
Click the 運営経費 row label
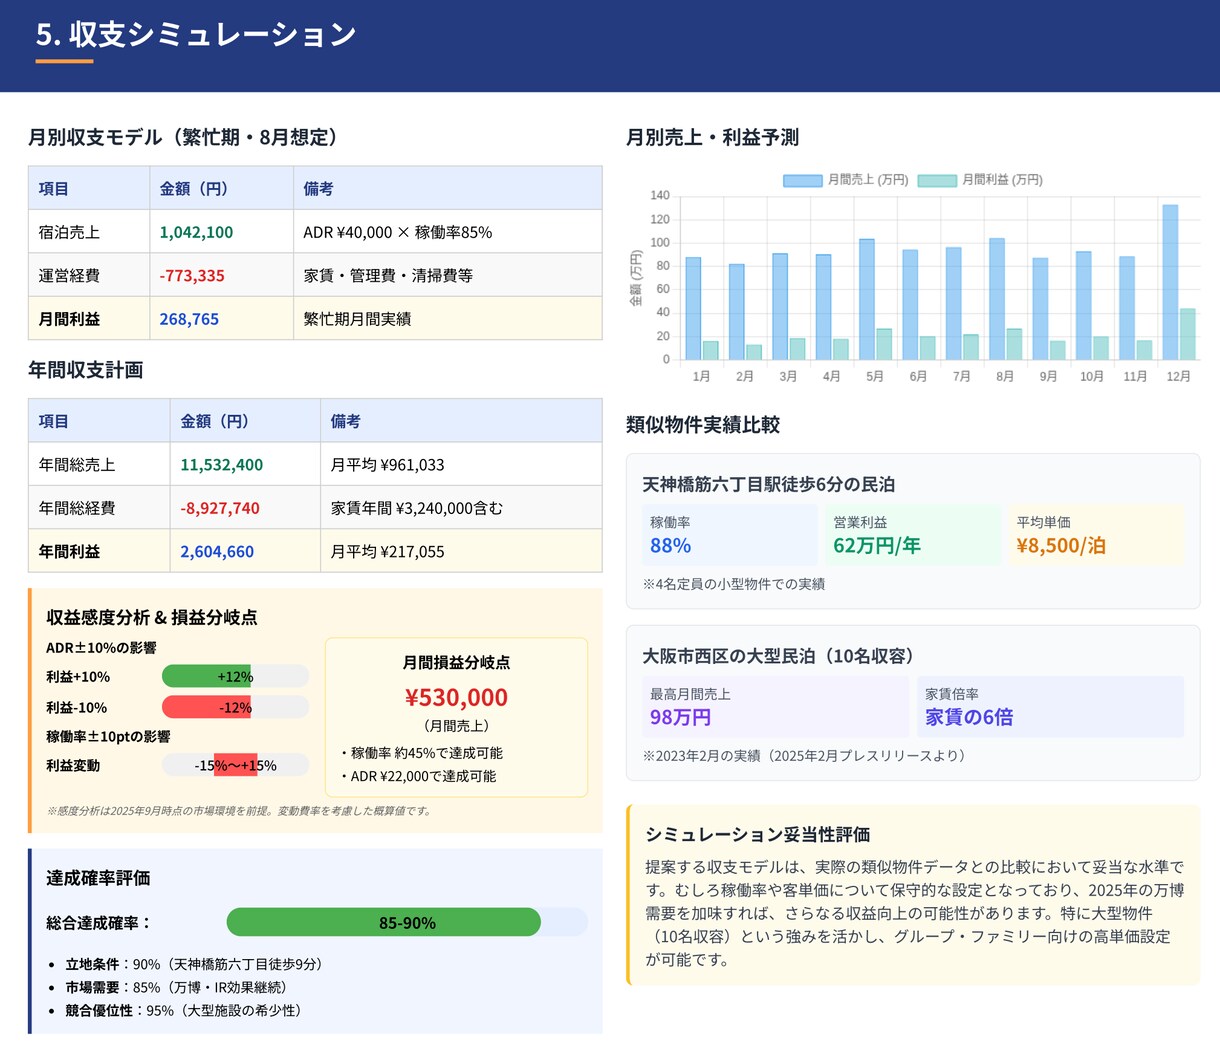point(69,275)
